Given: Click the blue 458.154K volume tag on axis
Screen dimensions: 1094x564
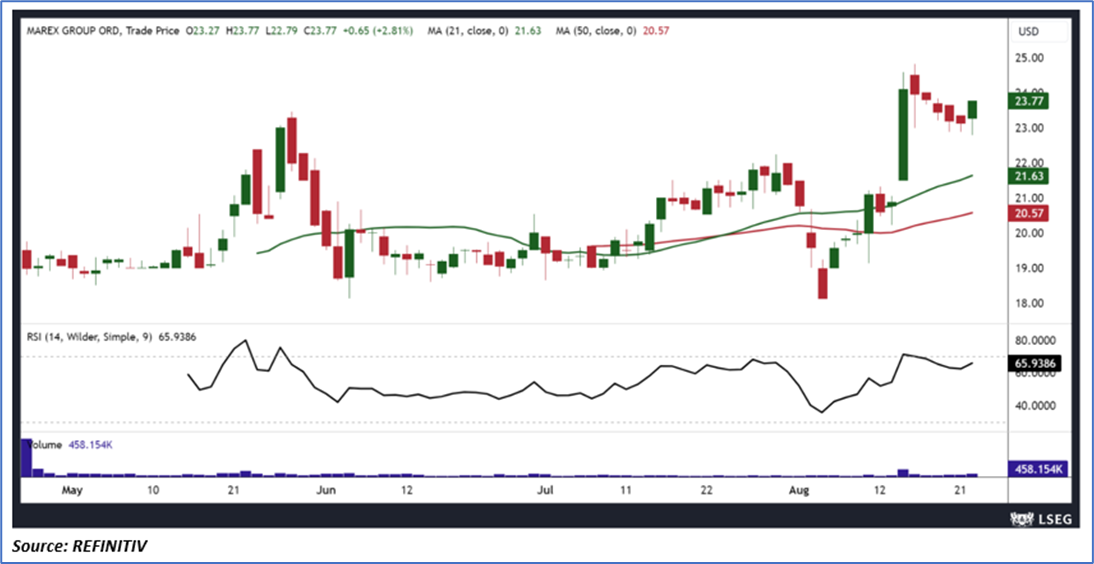Looking at the screenshot, I should coord(1037,469).
